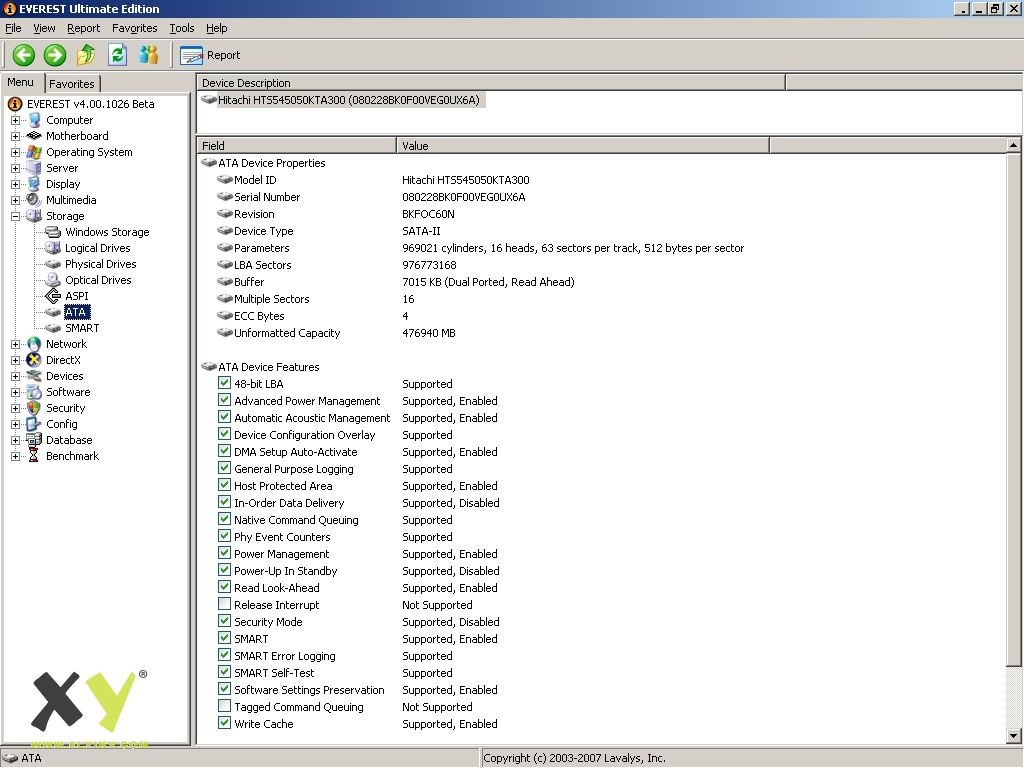Select the DirectX icon in tree
Image resolution: width=1024 pixels, height=768 pixels.
point(34,360)
